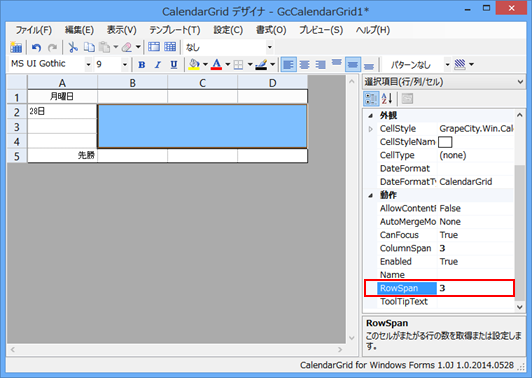Click the ColumnSpan value field

pyautogui.click(x=475, y=248)
